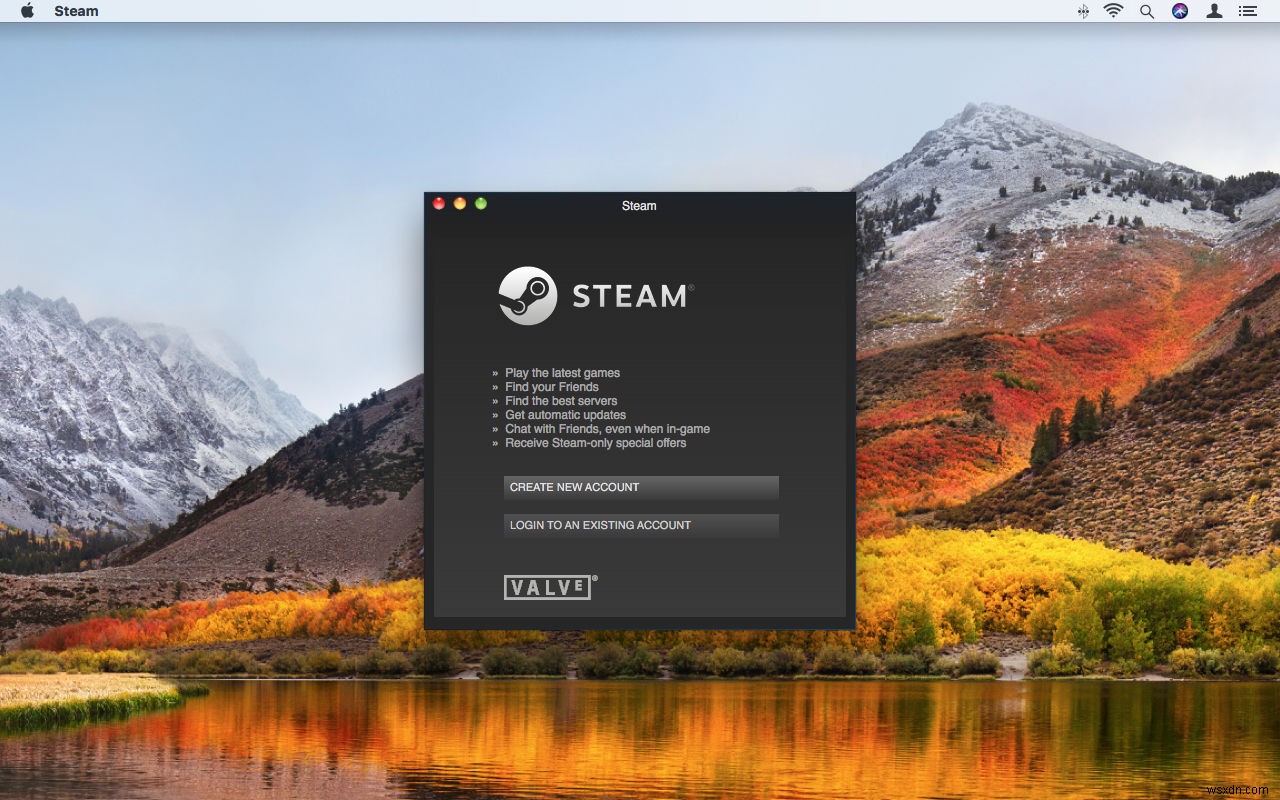Click the green zoom button on Steam window
Image resolution: width=1280 pixels, height=800 pixels.
point(480,202)
